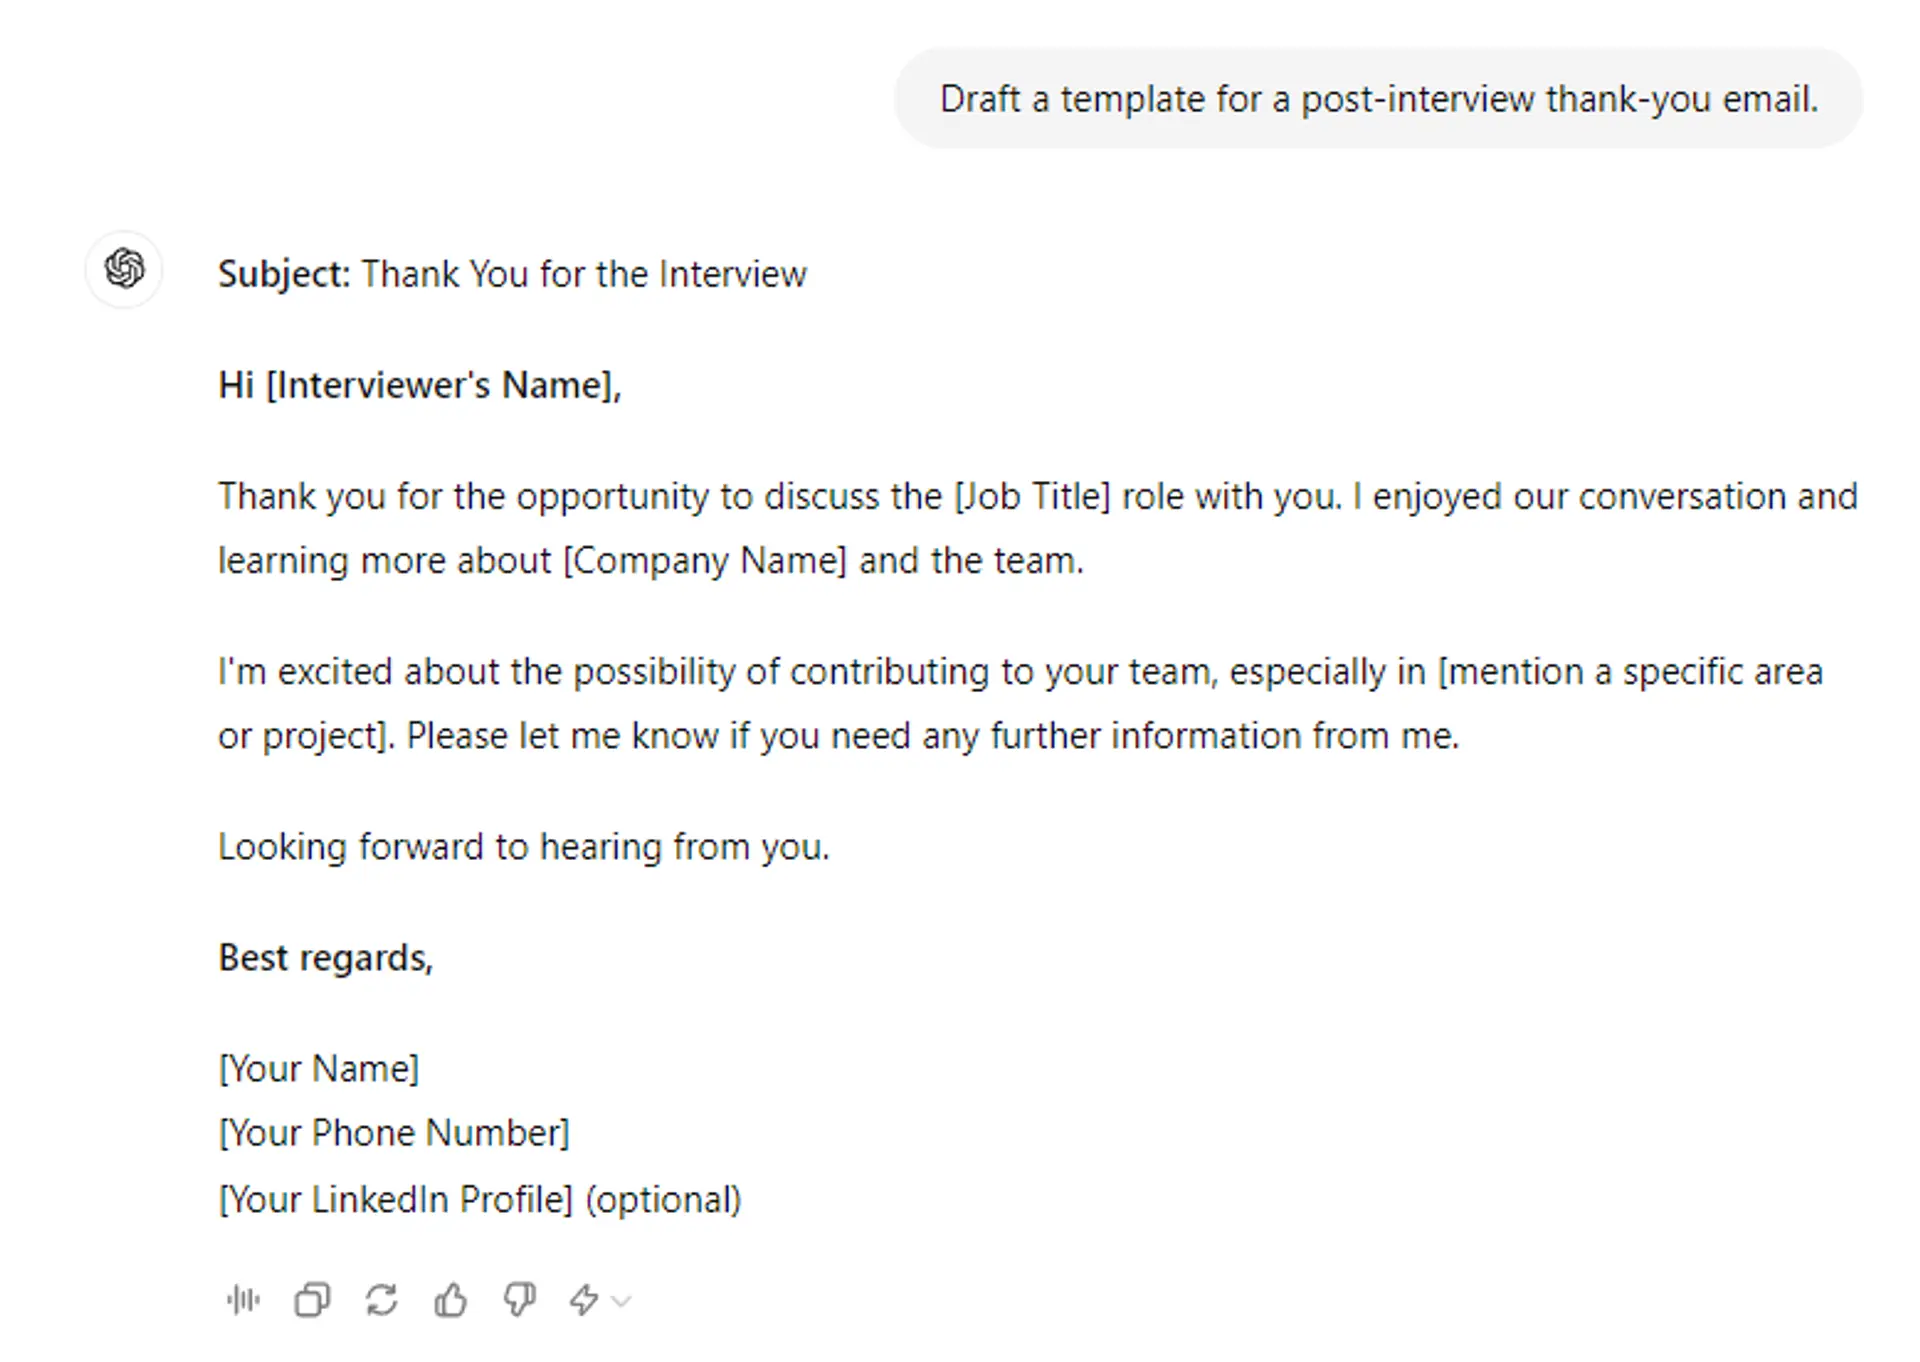Click the [Your LinkedIn Profile] placeholder
Screen dimensions: 1920x1362
pos(396,1199)
